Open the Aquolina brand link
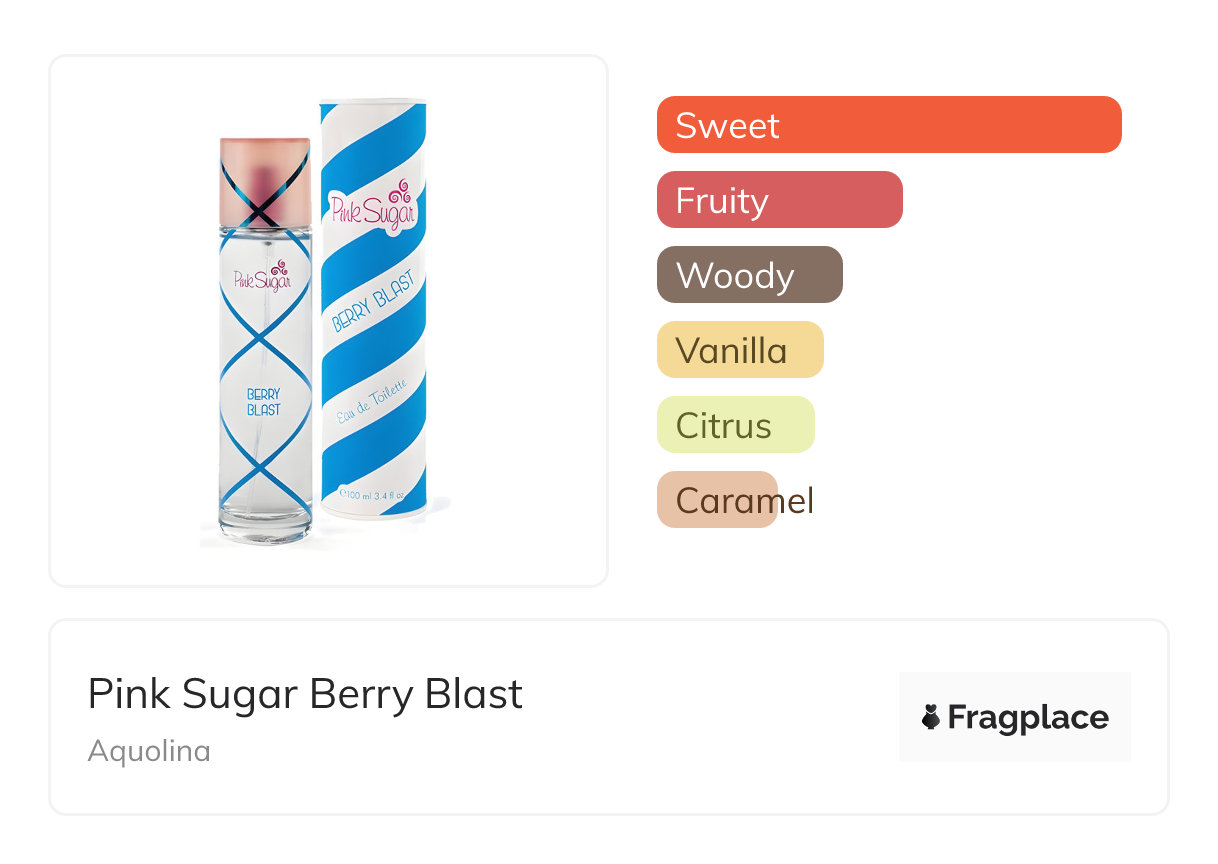Image resolution: width=1218 pixels, height=864 pixels. (x=149, y=751)
